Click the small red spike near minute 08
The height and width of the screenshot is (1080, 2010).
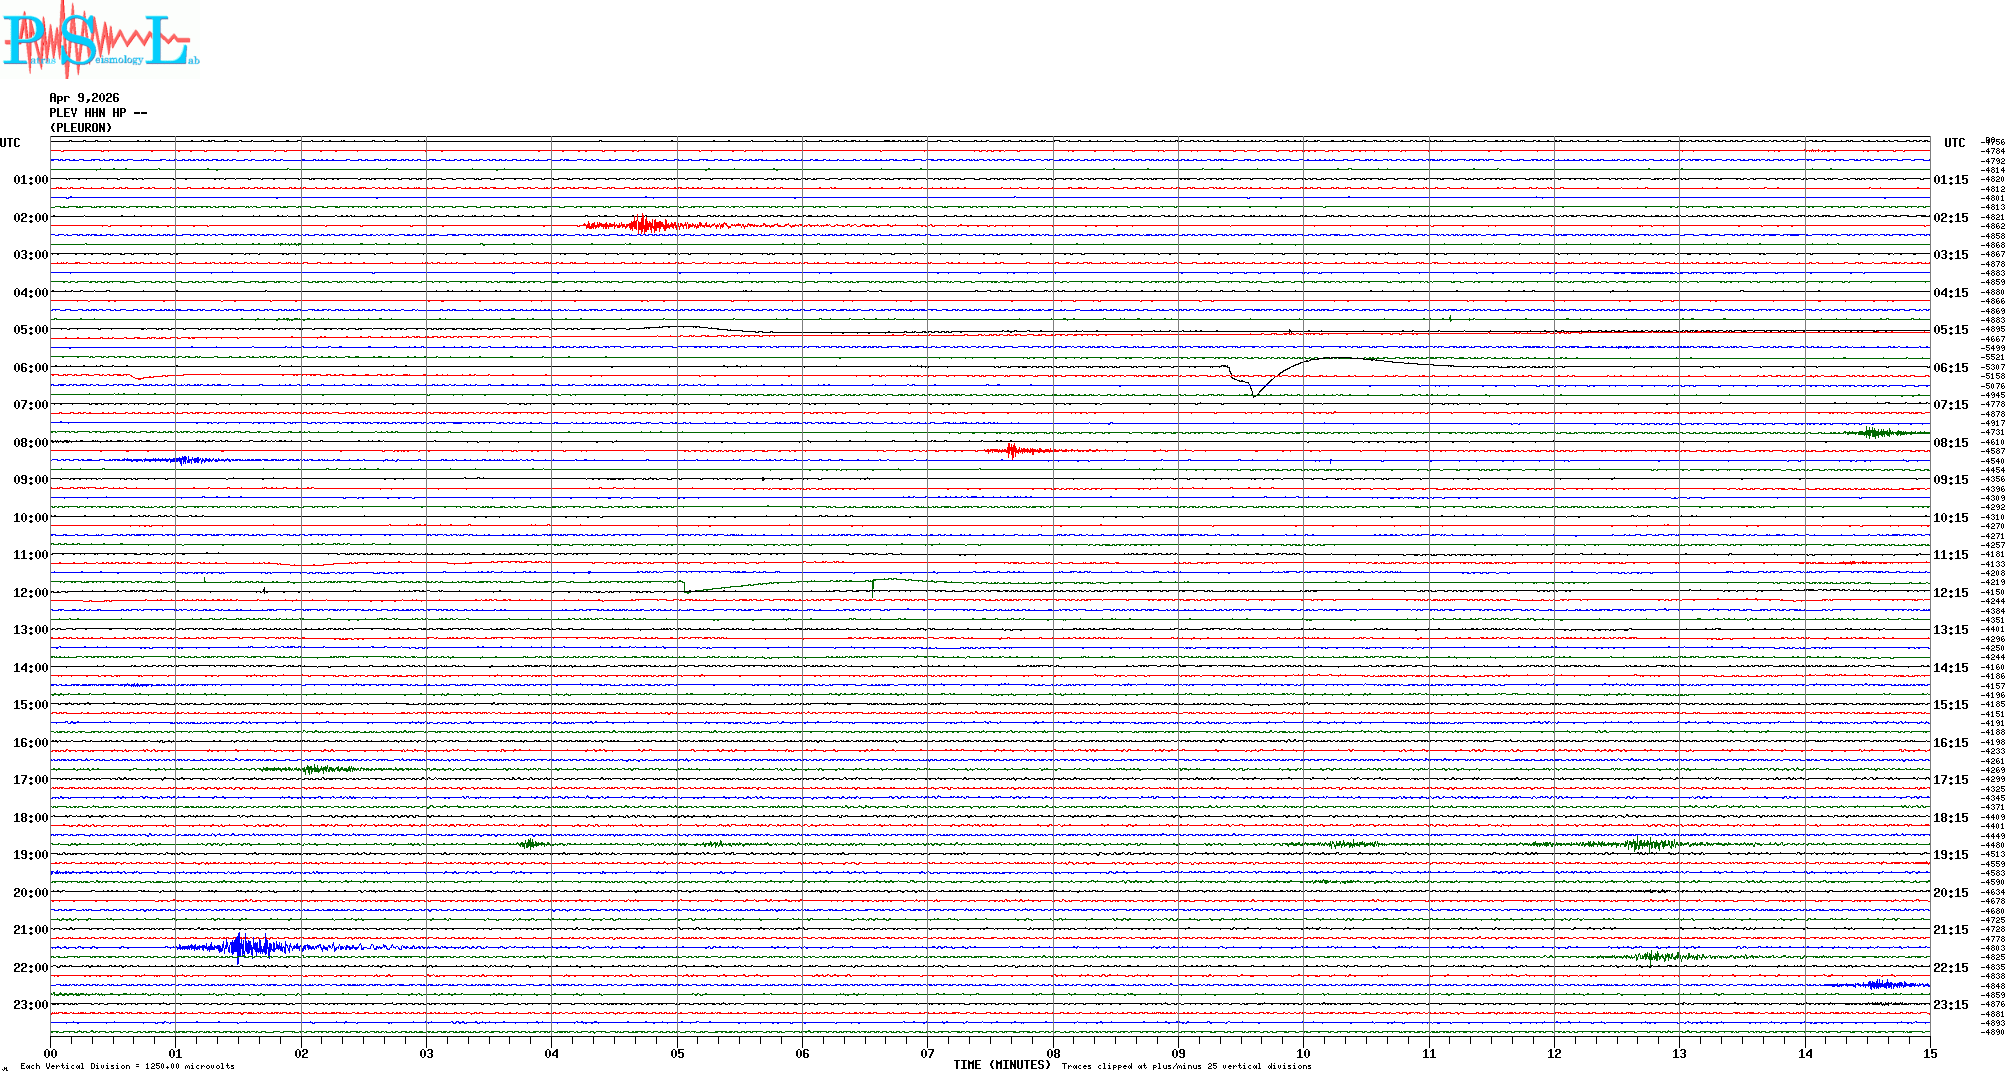[x=1012, y=450]
